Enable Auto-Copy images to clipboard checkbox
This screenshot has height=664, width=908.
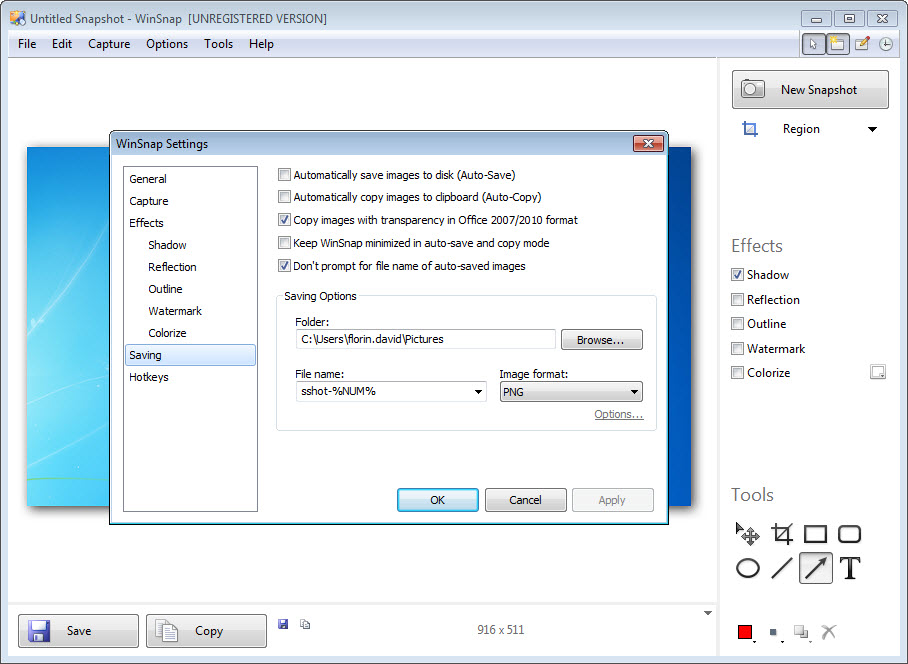284,197
